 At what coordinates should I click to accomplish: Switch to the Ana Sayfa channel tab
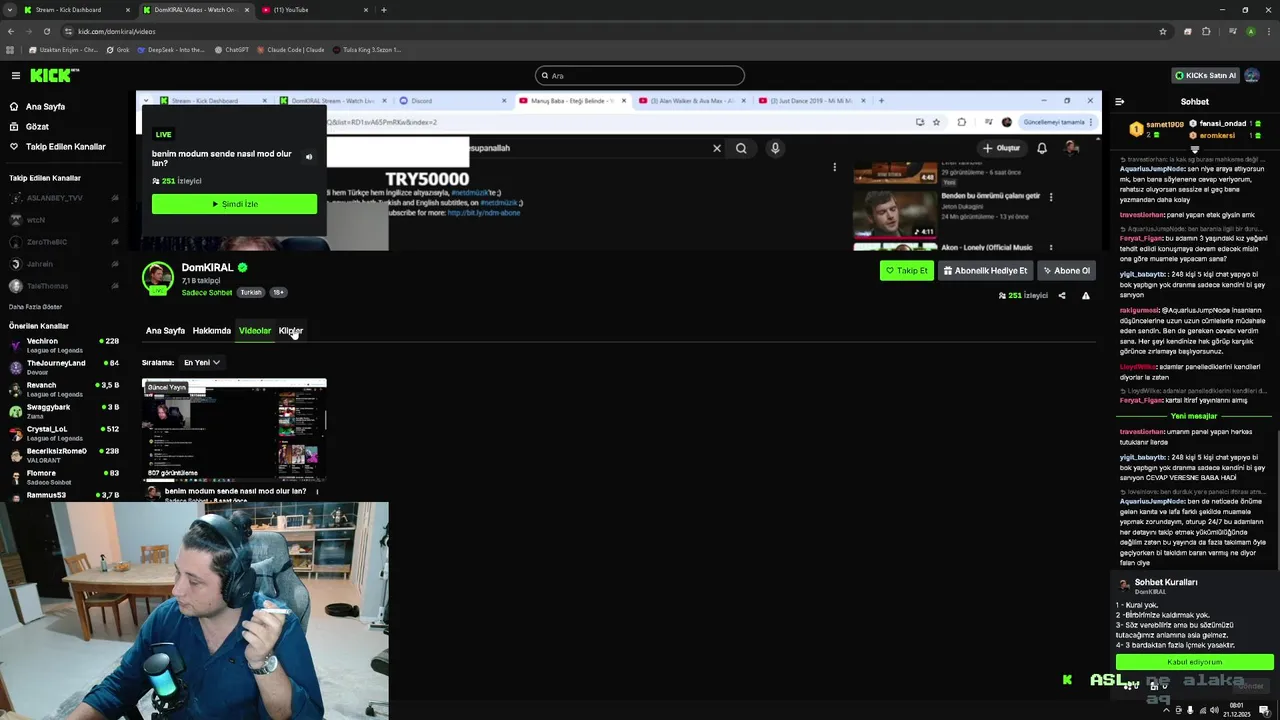coord(165,331)
